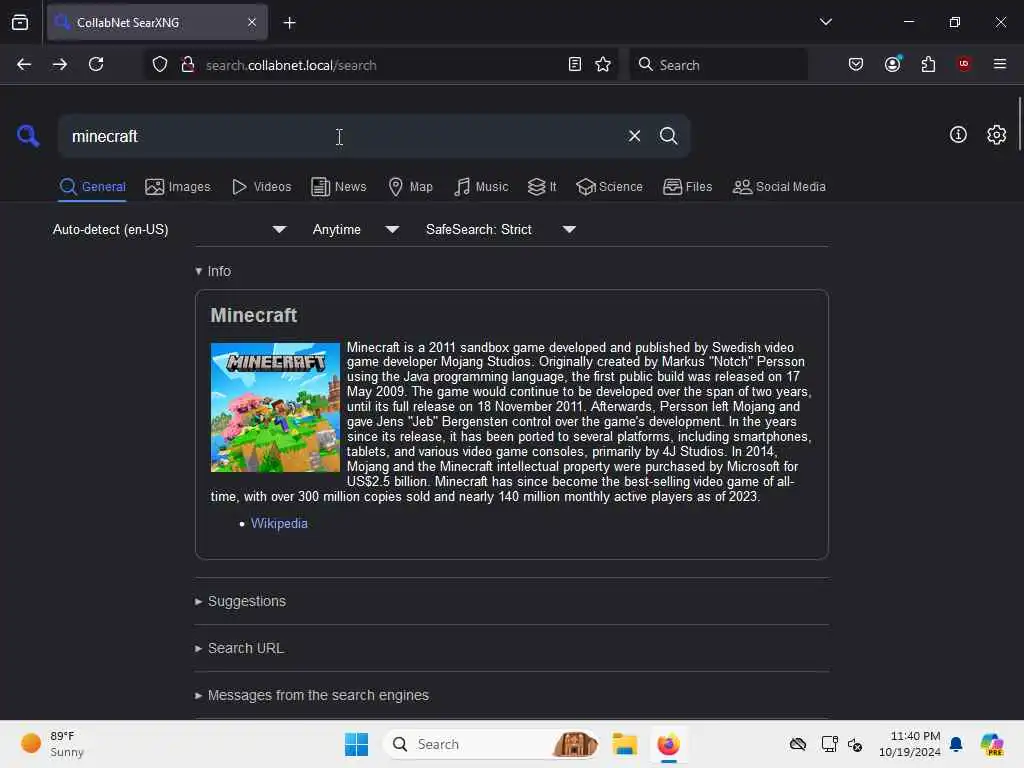
Task: Switch to the Science search category
Action: pos(609,187)
